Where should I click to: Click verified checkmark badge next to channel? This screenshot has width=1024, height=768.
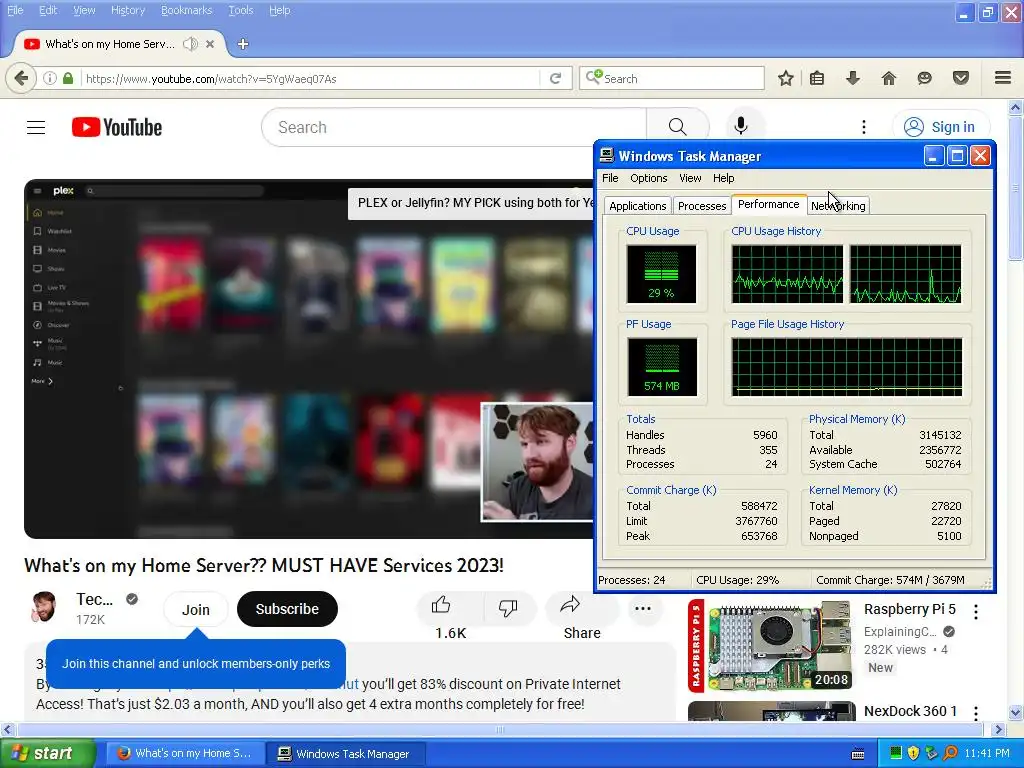point(132,599)
